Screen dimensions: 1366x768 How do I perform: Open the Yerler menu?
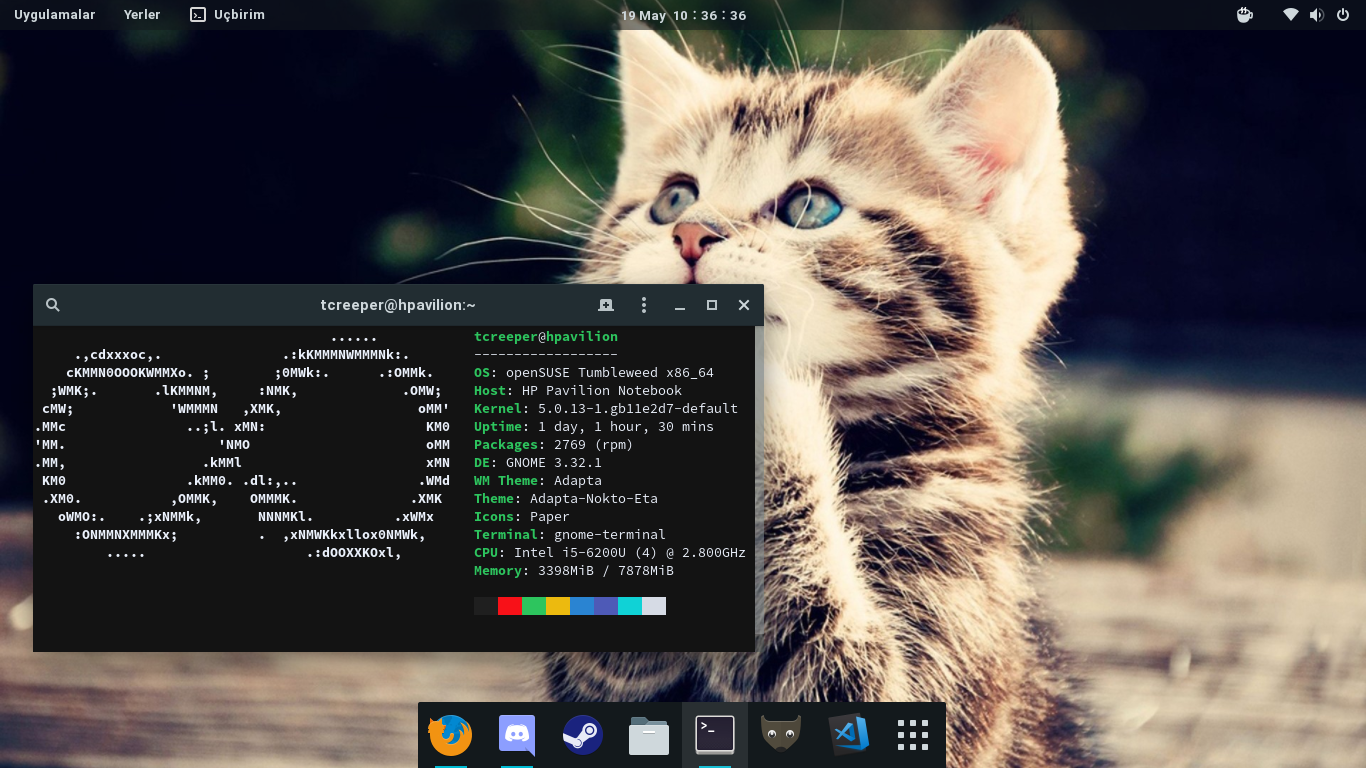pos(142,15)
